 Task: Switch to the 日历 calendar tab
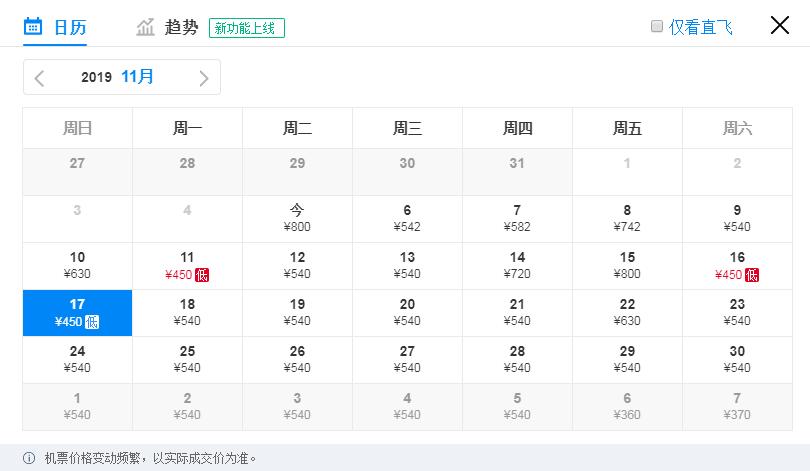55,27
